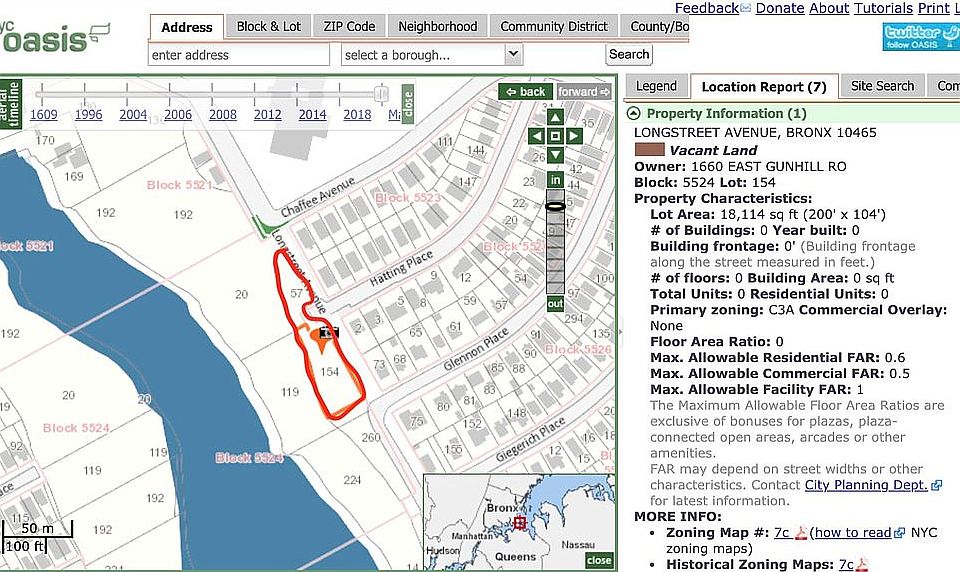960x572 pixels.
Task: Select aerial year 2012 on timeline
Action: tap(268, 115)
